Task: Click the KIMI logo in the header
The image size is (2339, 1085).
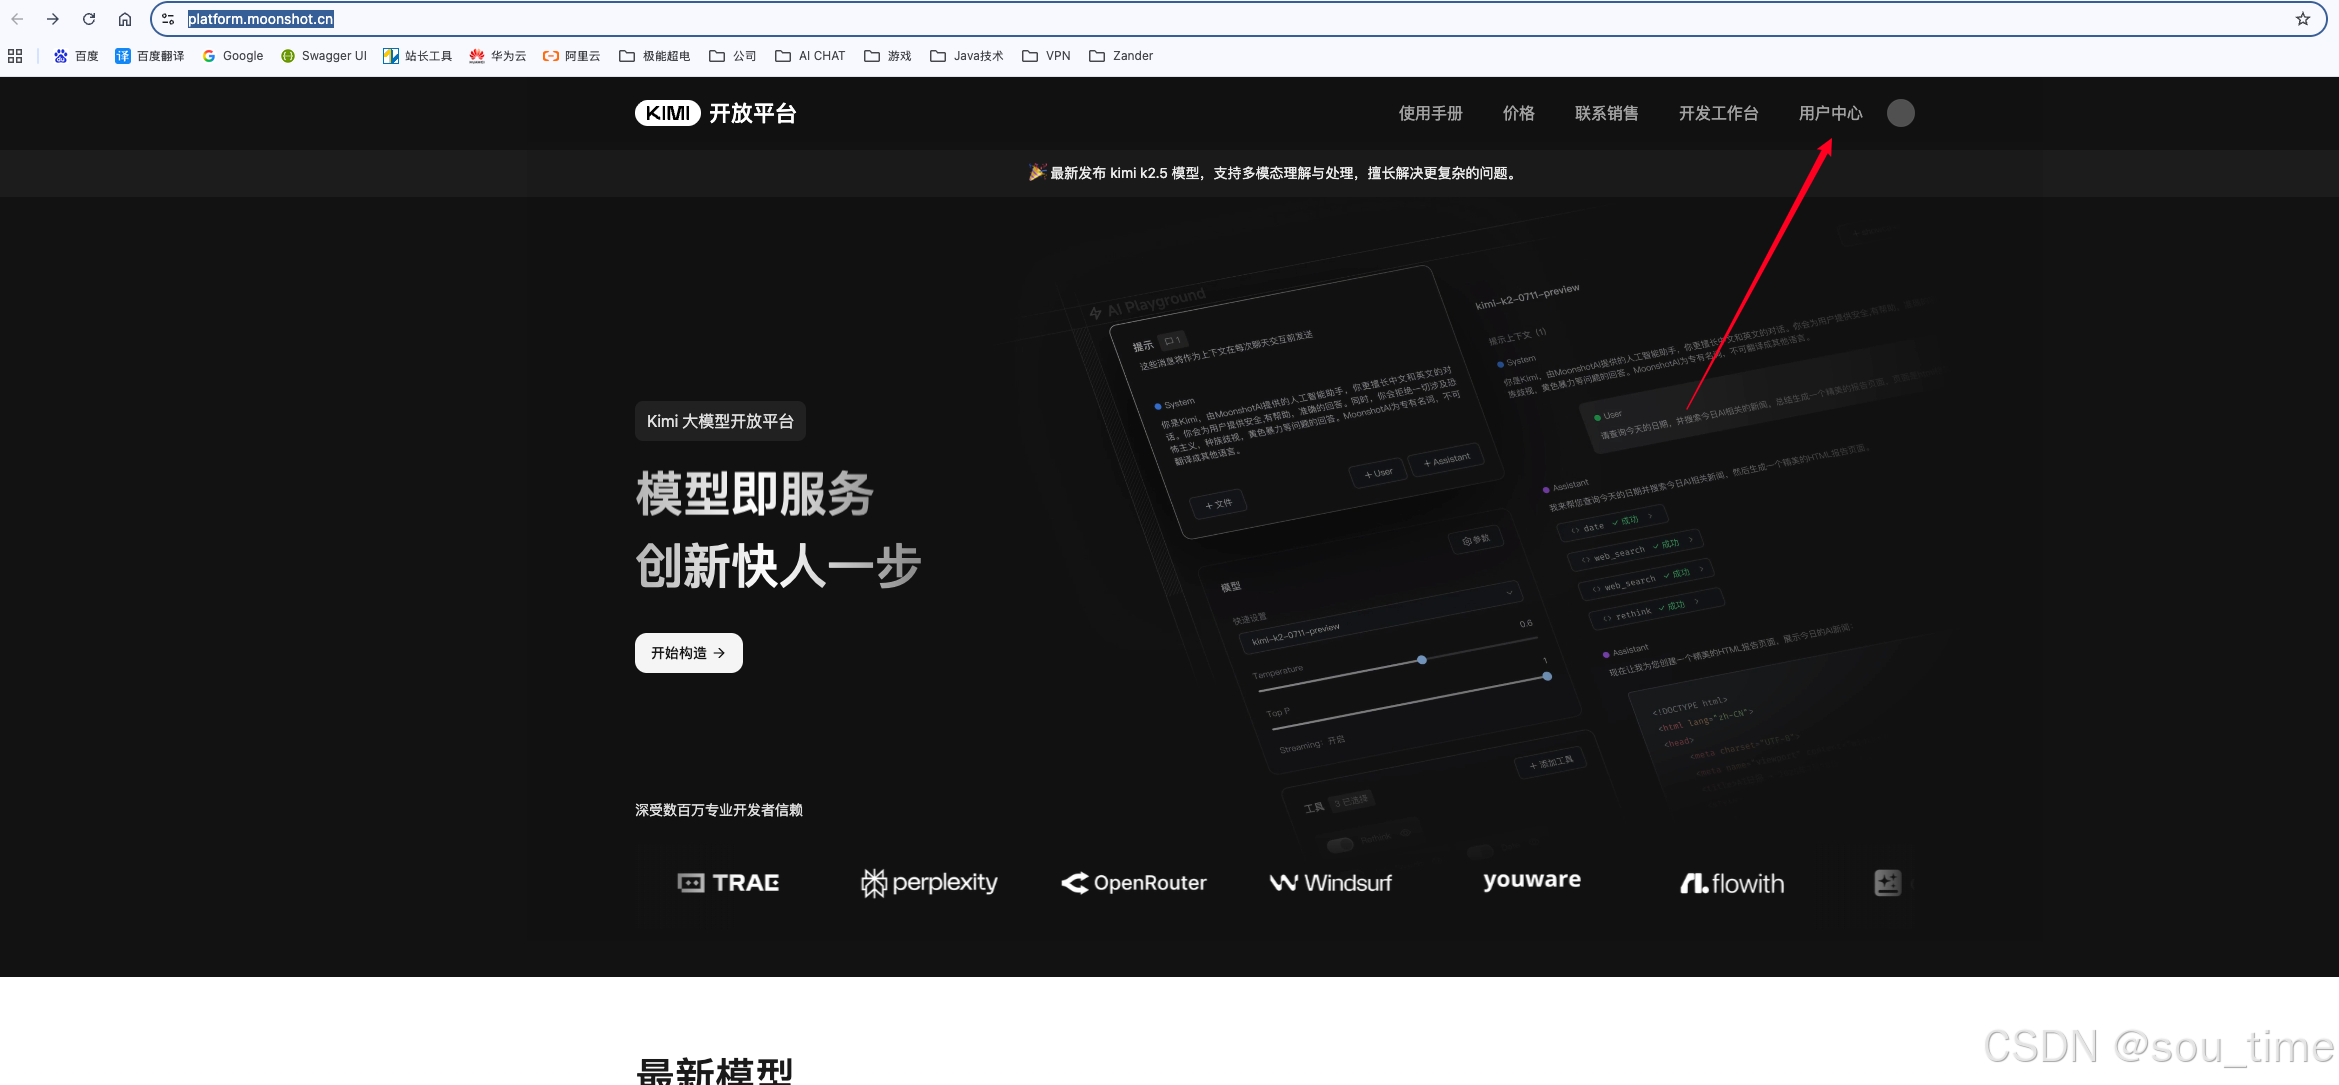Action: [667, 113]
